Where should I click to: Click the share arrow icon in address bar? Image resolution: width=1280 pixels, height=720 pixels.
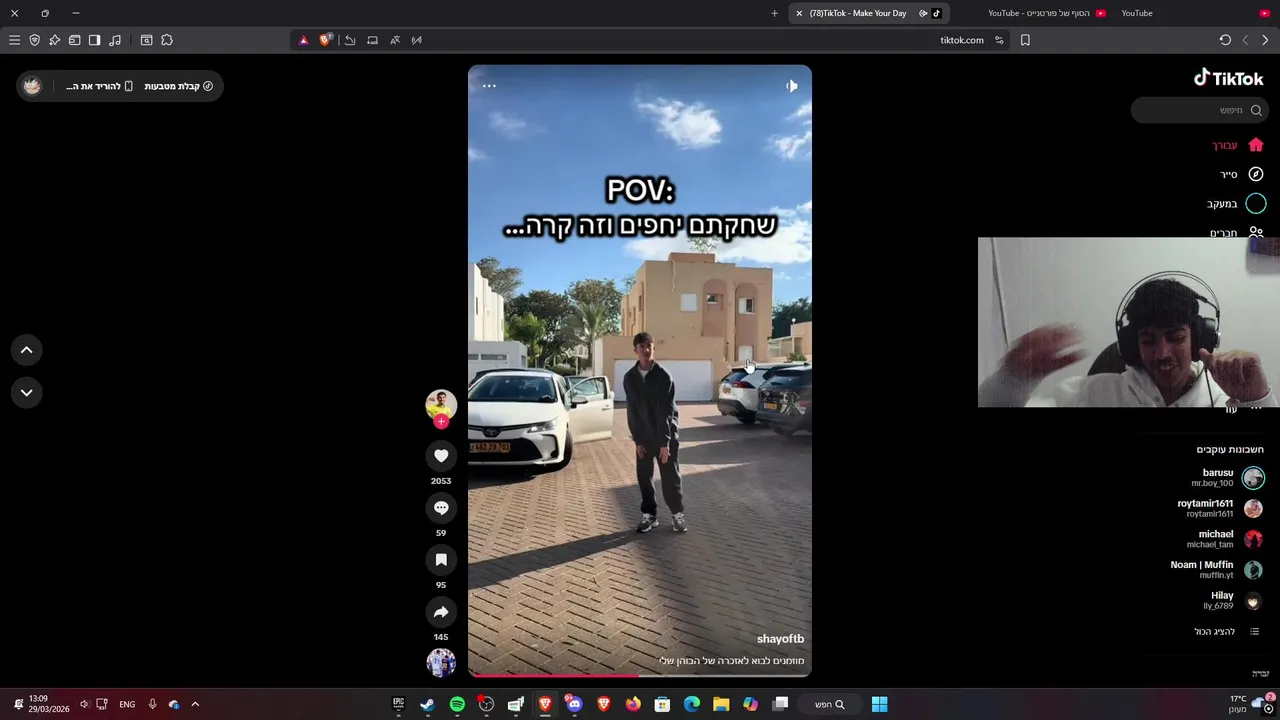(x=350, y=40)
